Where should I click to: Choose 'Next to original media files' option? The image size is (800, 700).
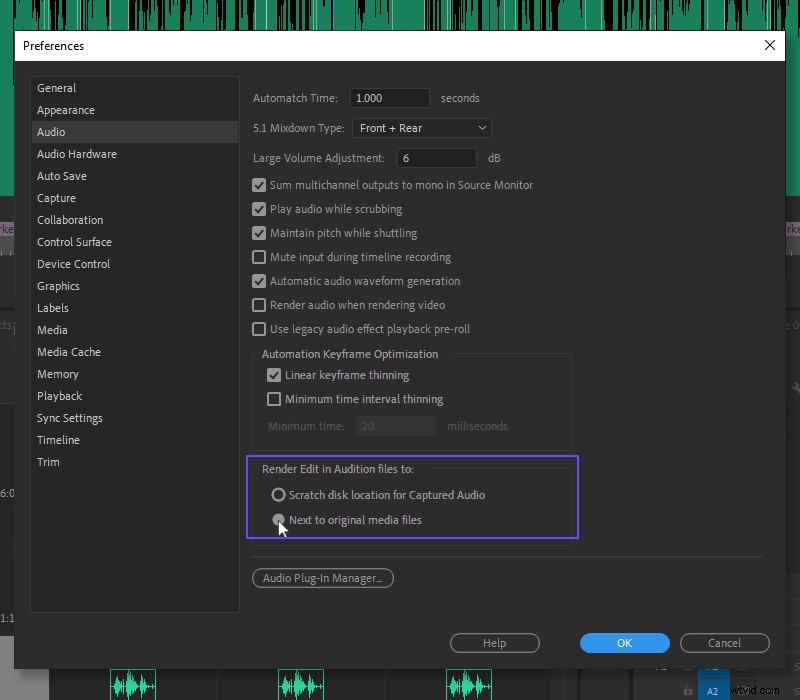(x=279, y=520)
